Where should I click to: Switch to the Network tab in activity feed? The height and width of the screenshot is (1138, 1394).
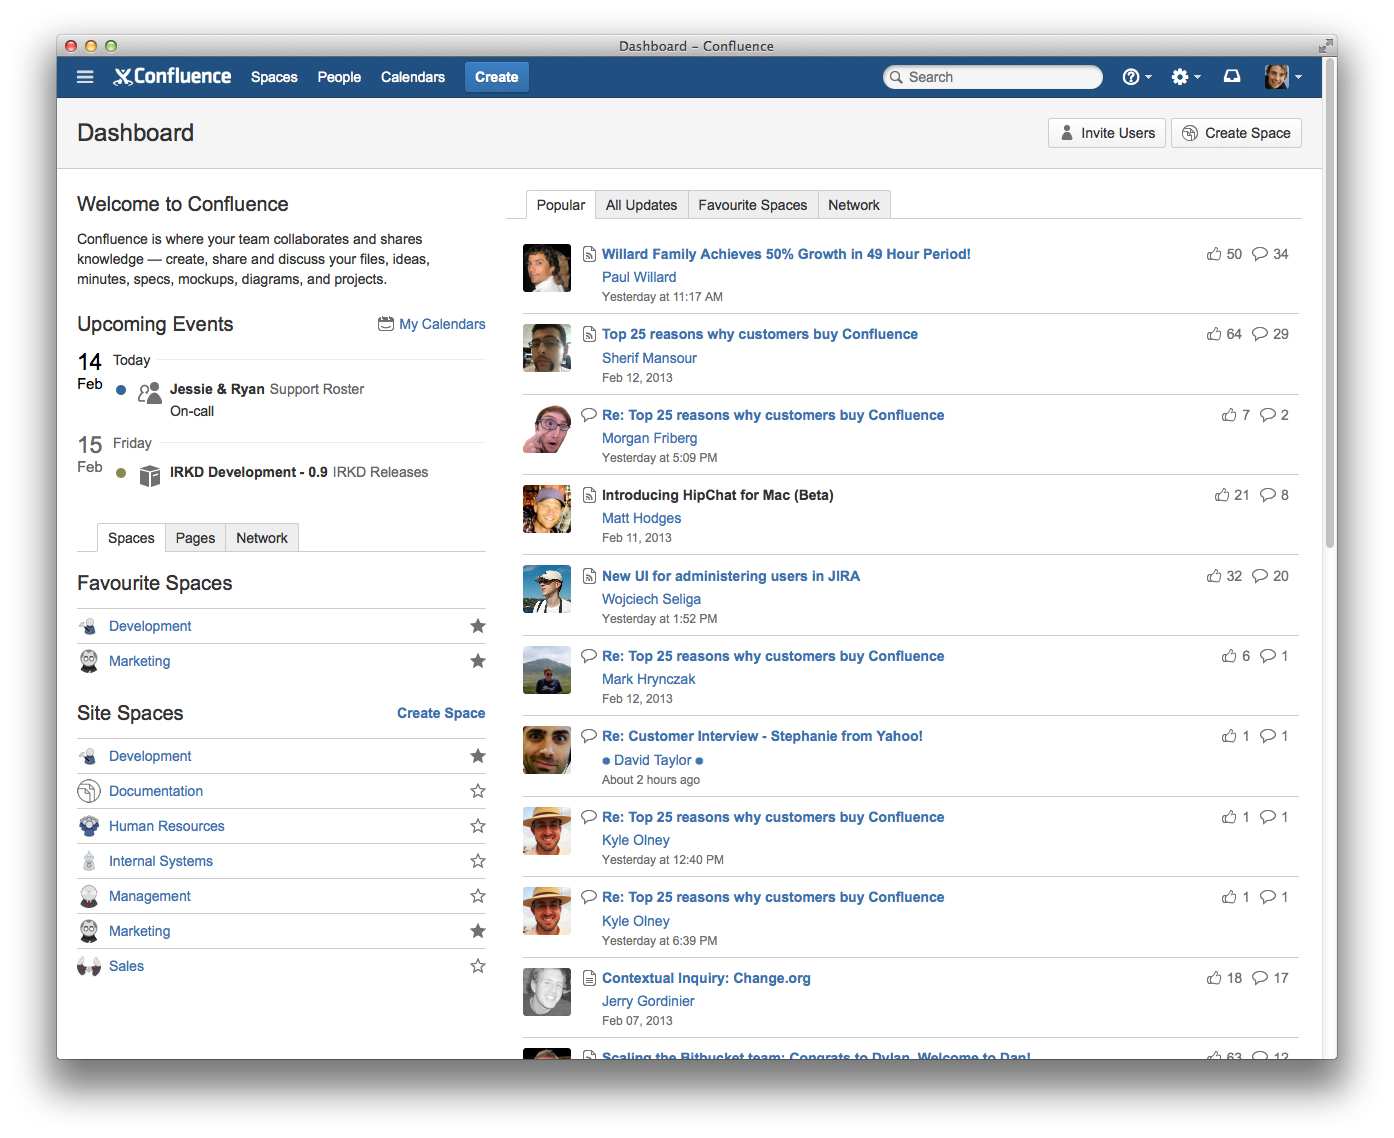coord(854,205)
